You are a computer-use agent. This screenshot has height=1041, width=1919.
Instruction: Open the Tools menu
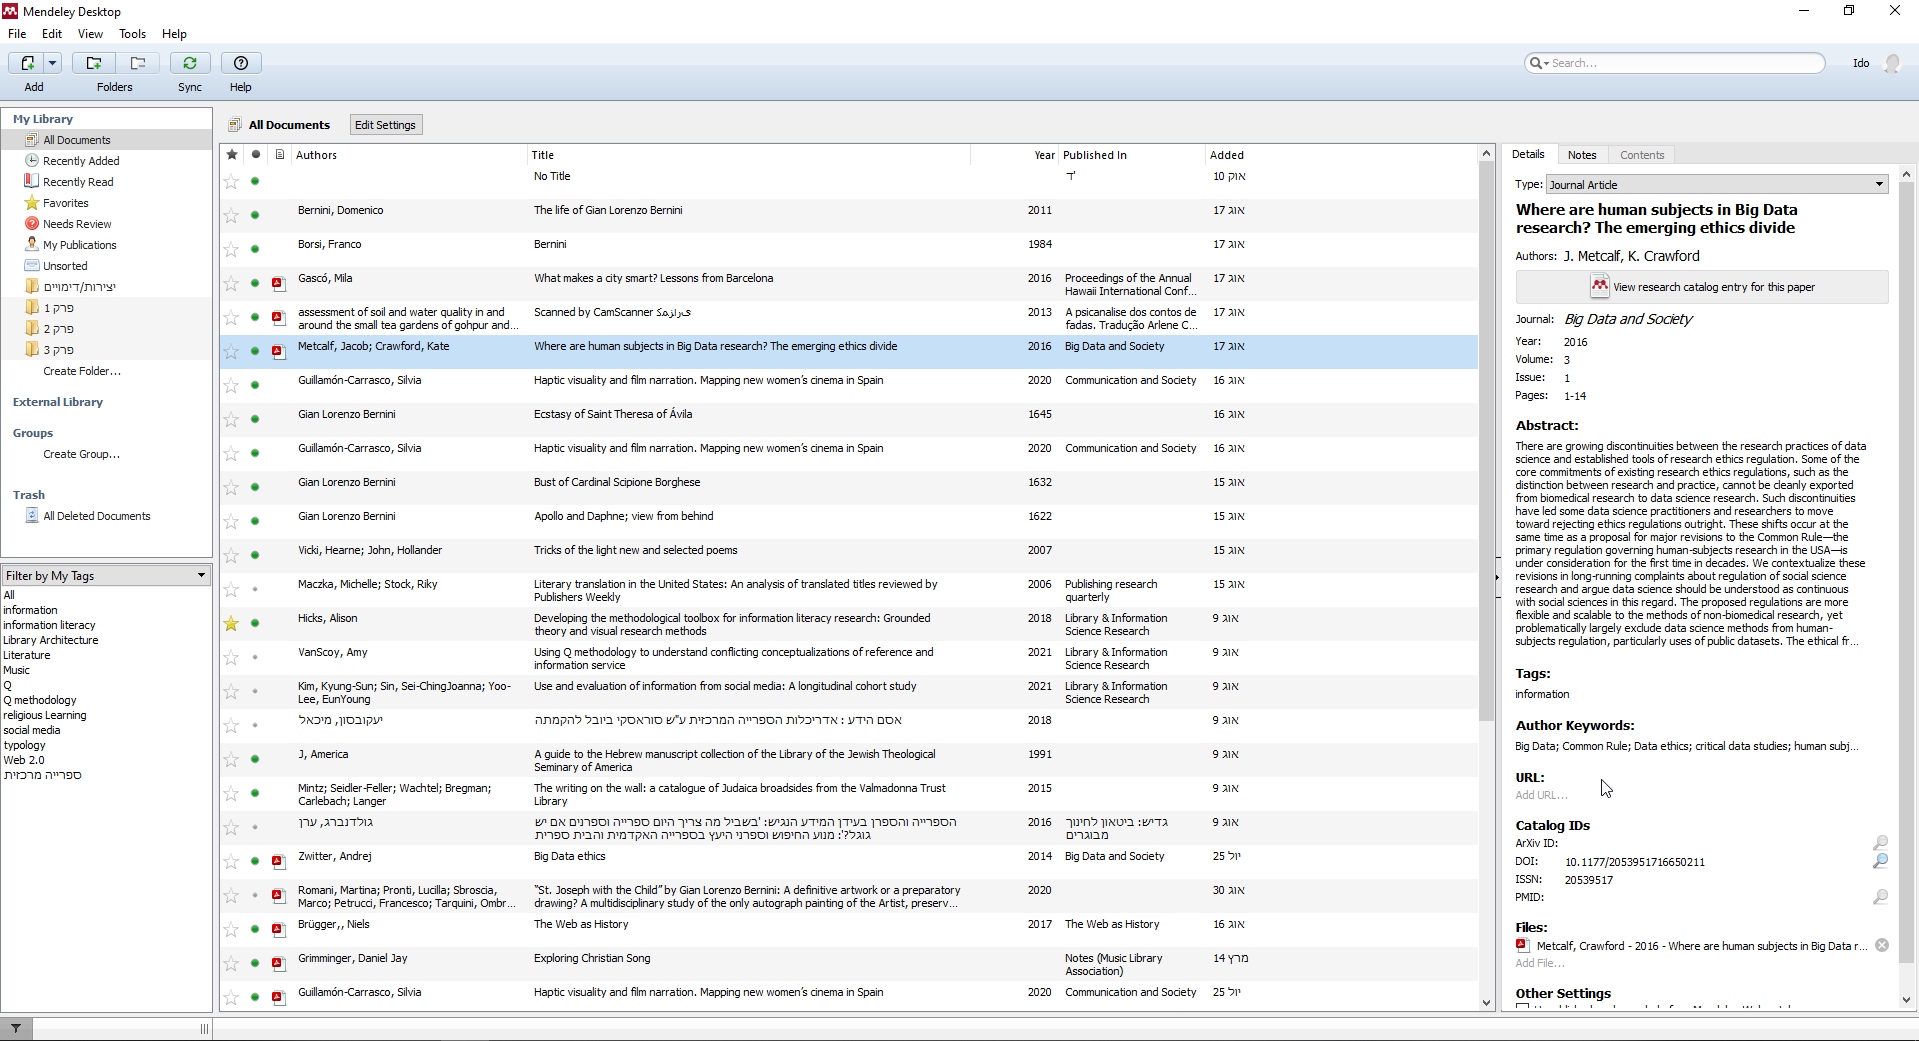pos(132,34)
